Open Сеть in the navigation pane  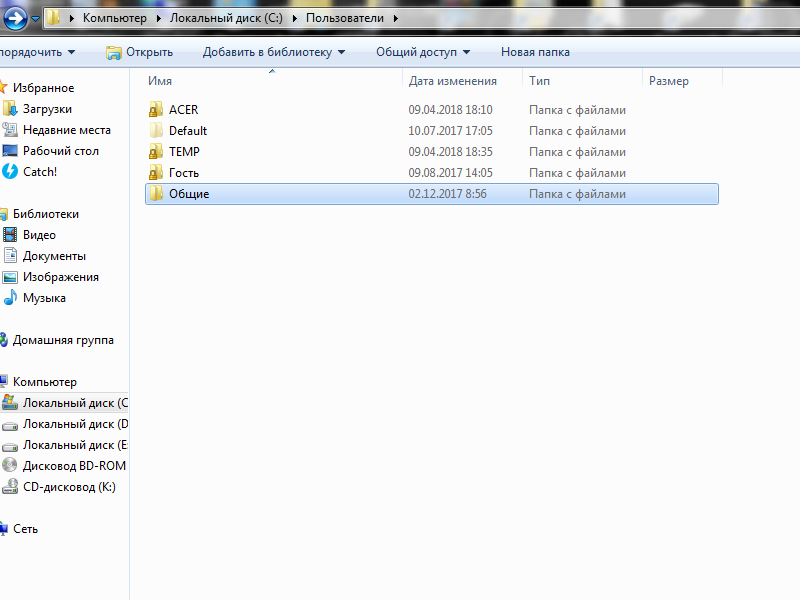[x=26, y=529]
